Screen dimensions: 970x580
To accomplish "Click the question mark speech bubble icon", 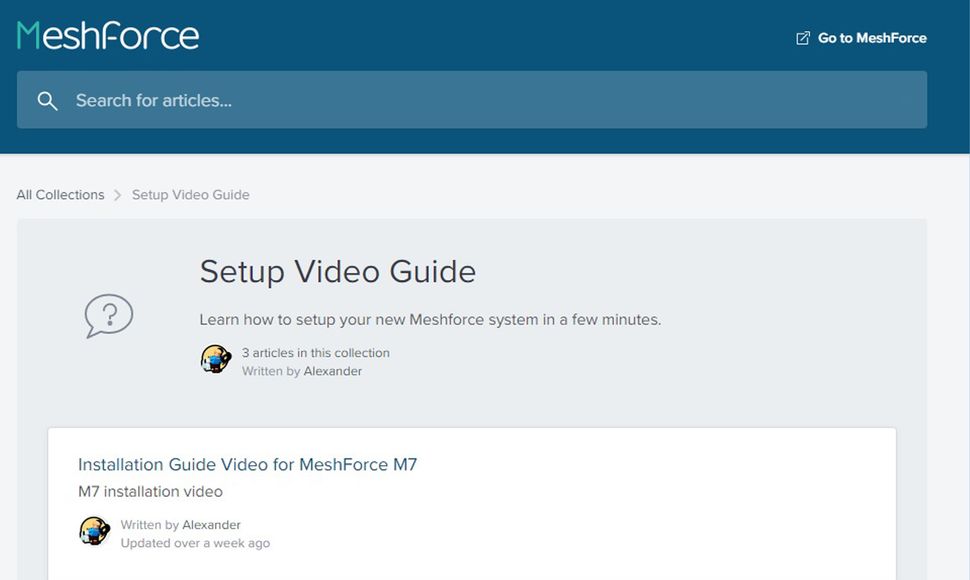I will [x=109, y=315].
